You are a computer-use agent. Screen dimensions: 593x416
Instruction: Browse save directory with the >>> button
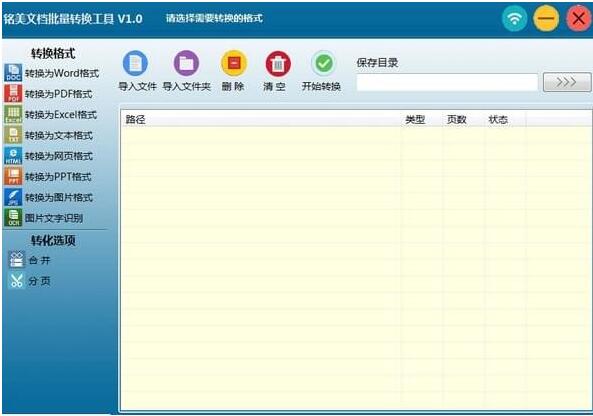(x=567, y=82)
